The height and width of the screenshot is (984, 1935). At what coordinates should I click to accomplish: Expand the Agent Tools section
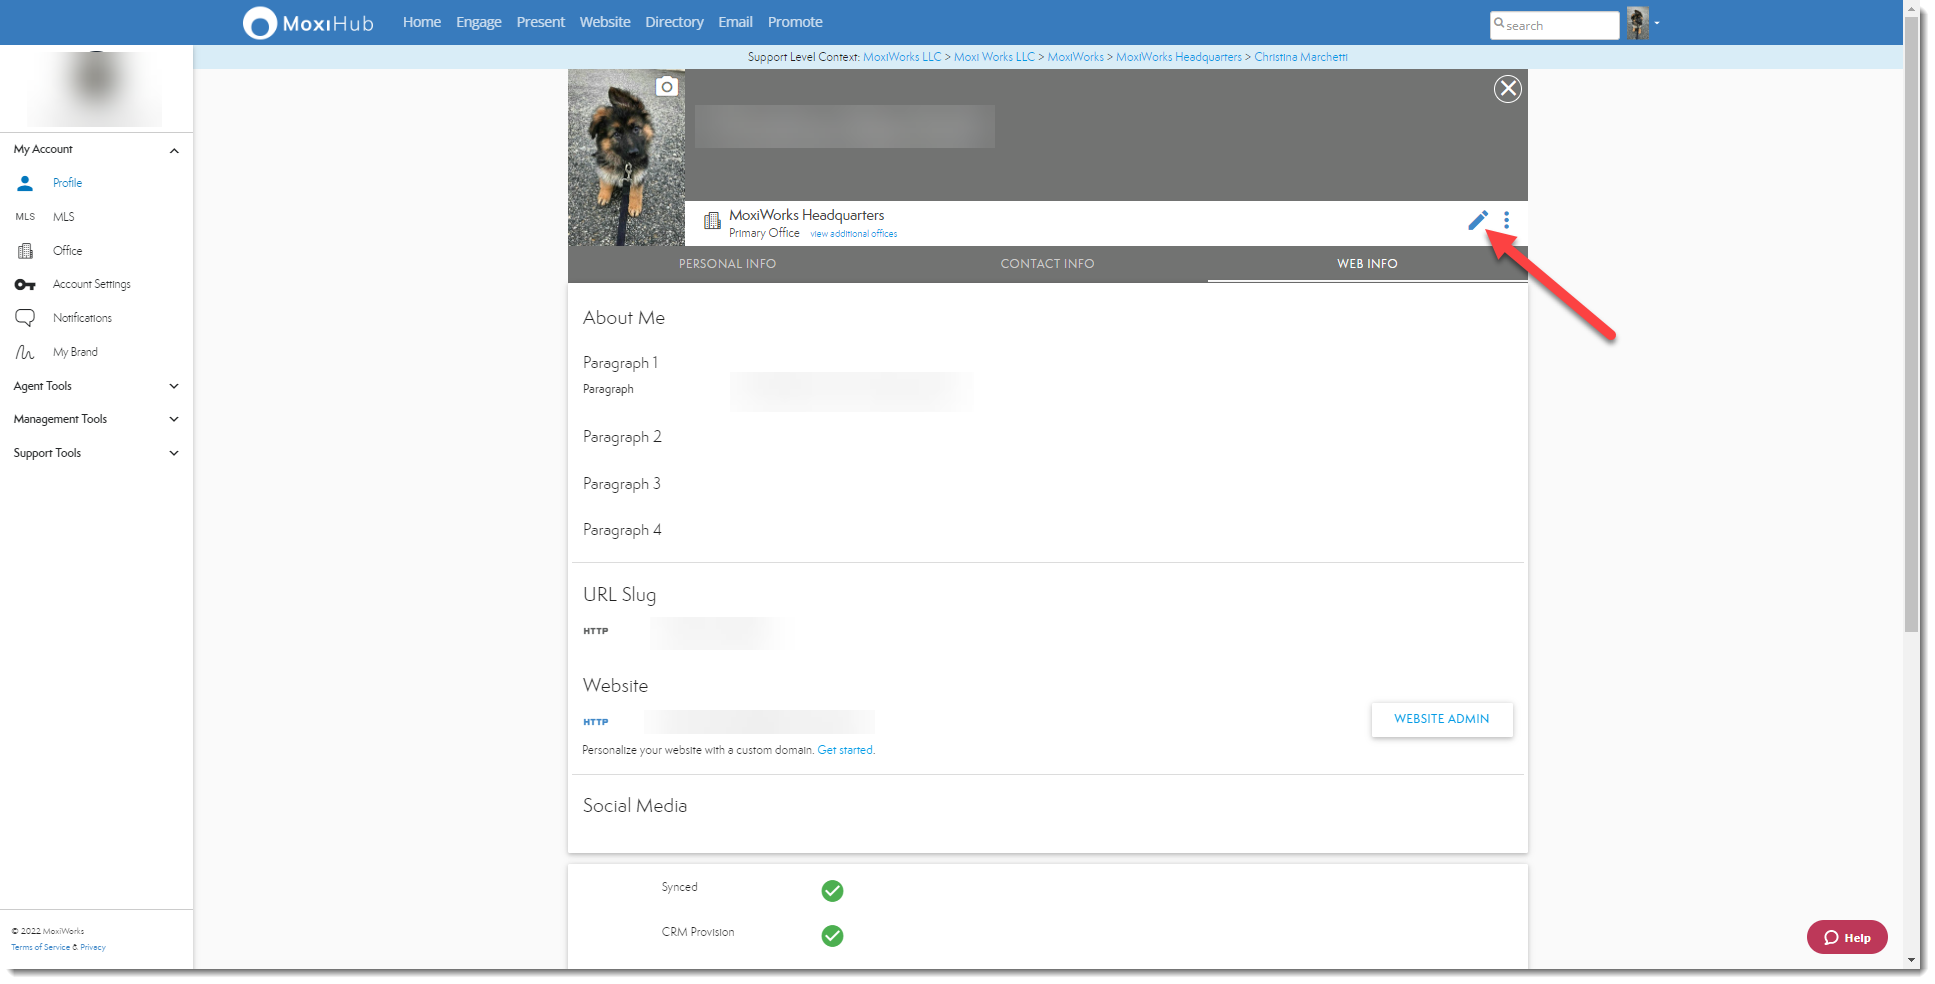point(174,386)
